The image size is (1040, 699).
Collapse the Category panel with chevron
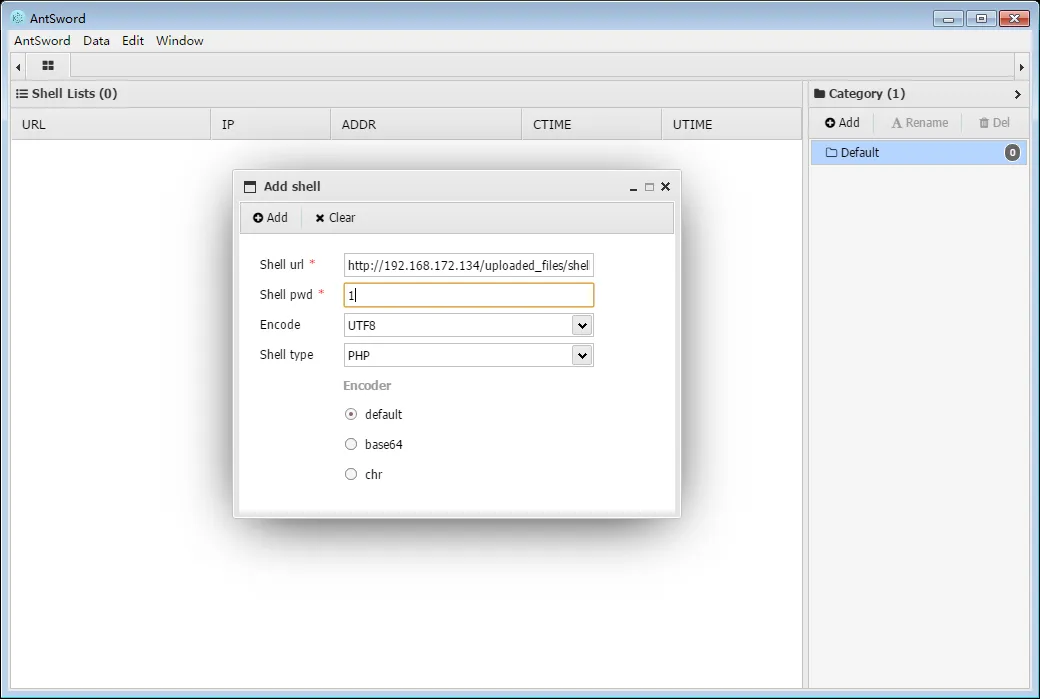click(x=1017, y=94)
